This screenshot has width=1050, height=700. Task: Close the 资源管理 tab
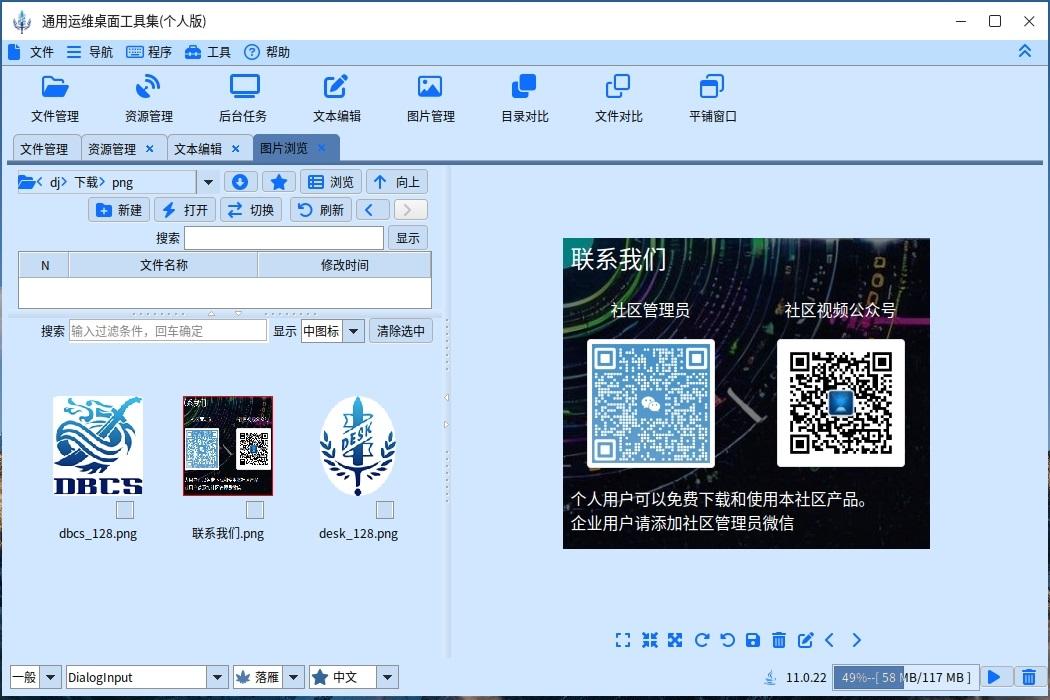[x=149, y=149]
